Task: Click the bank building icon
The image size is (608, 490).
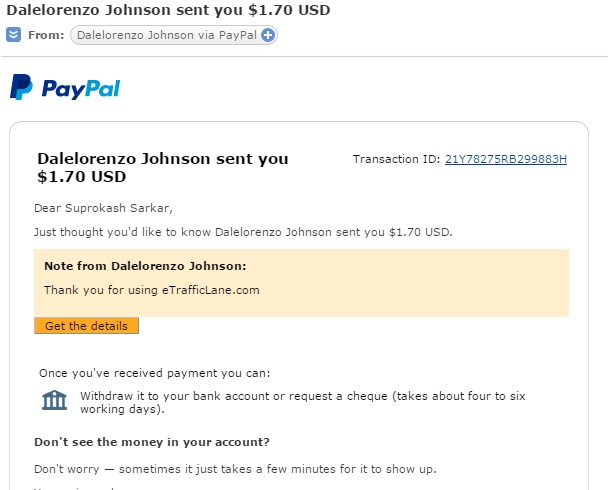Action: click(54, 400)
